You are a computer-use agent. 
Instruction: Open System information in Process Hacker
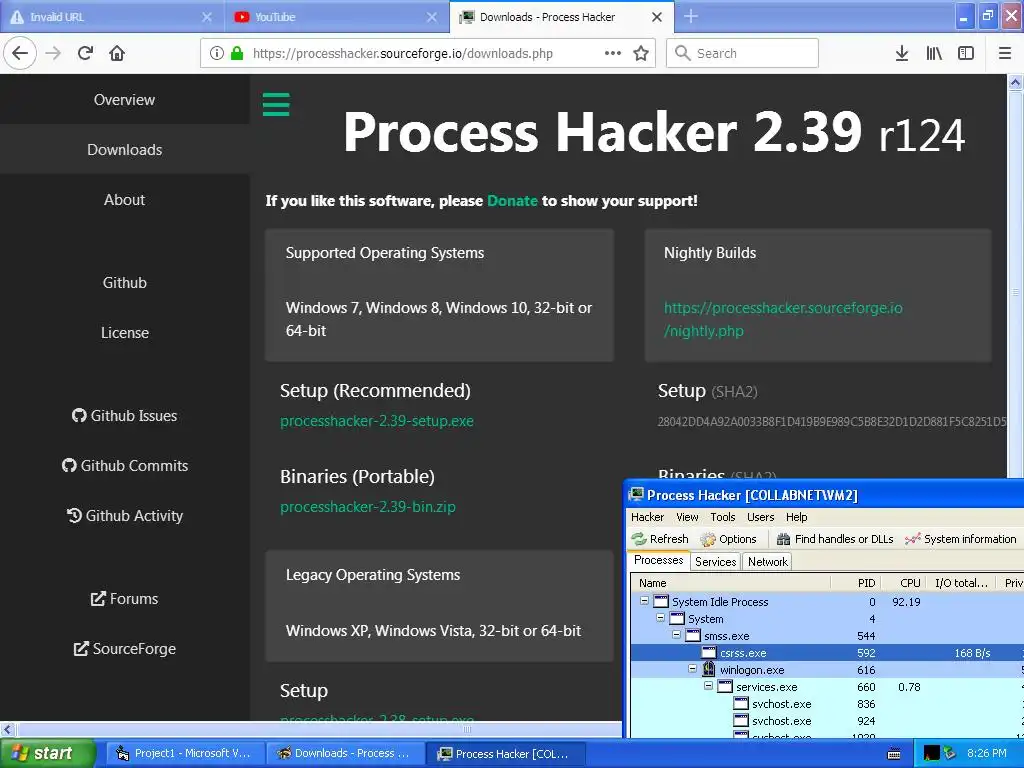point(961,539)
